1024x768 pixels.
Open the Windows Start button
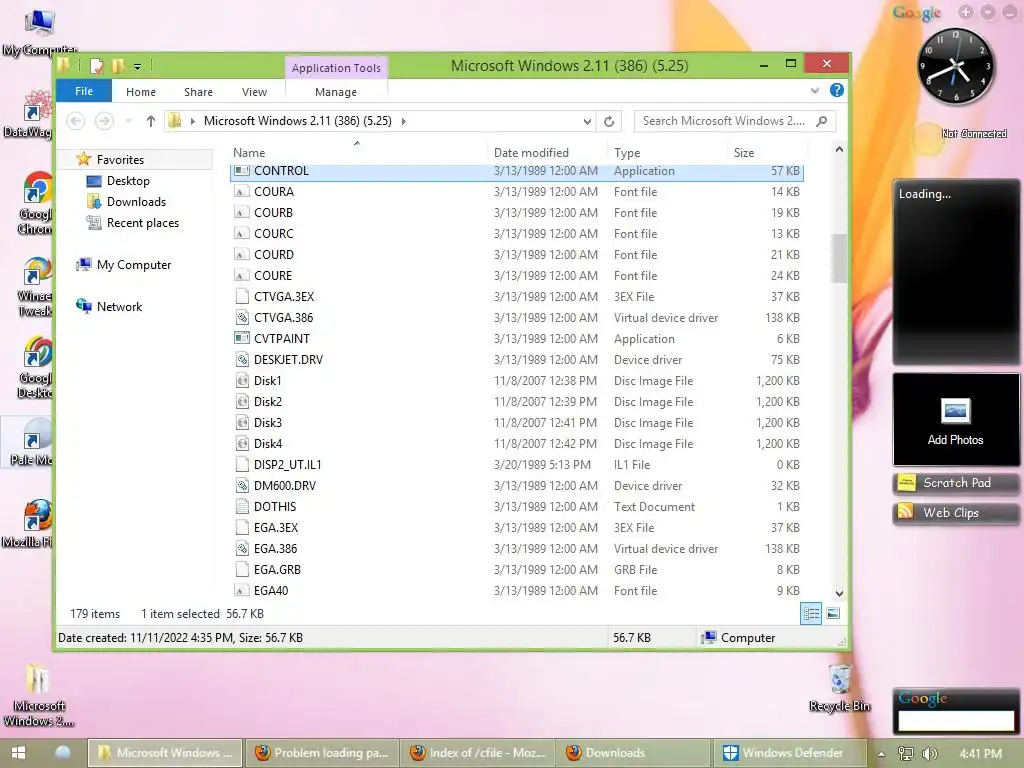pyautogui.click(x=18, y=752)
